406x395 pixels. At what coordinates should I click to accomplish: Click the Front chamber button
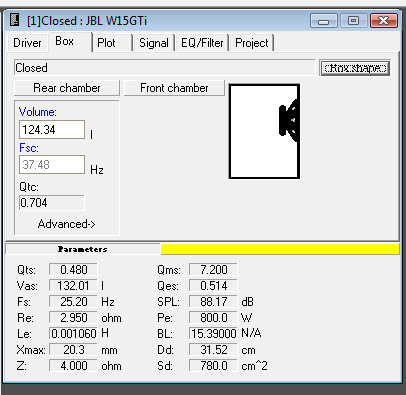click(174, 88)
